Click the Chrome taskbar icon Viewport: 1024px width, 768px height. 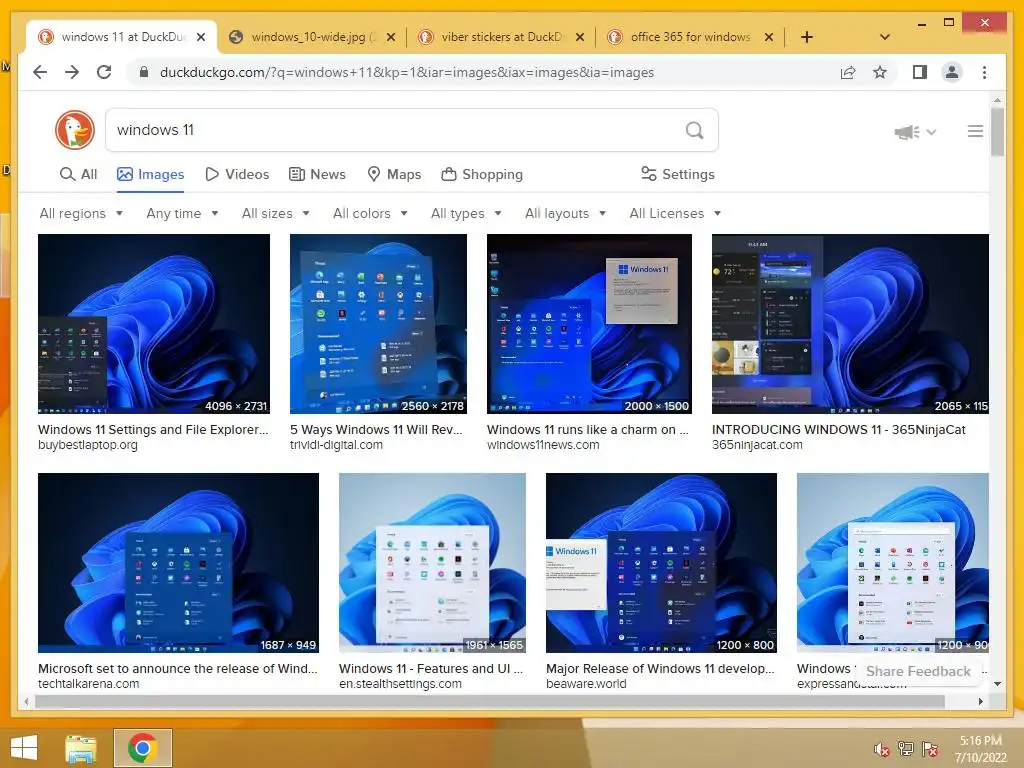pyautogui.click(x=143, y=748)
